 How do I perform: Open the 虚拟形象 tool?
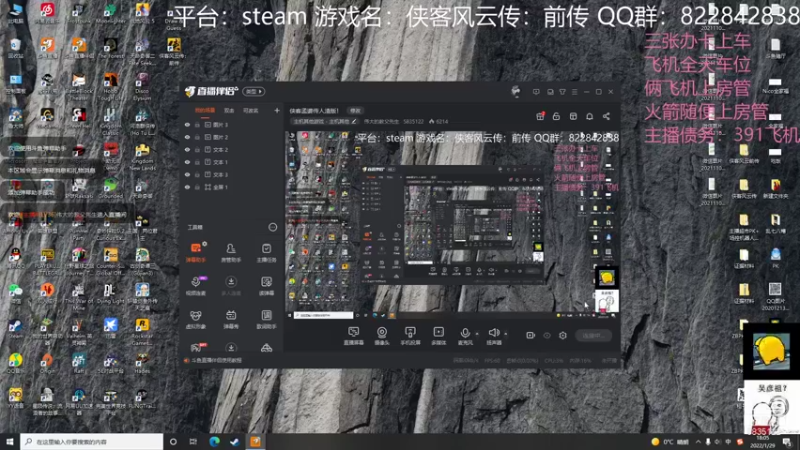tap(196, 319)
